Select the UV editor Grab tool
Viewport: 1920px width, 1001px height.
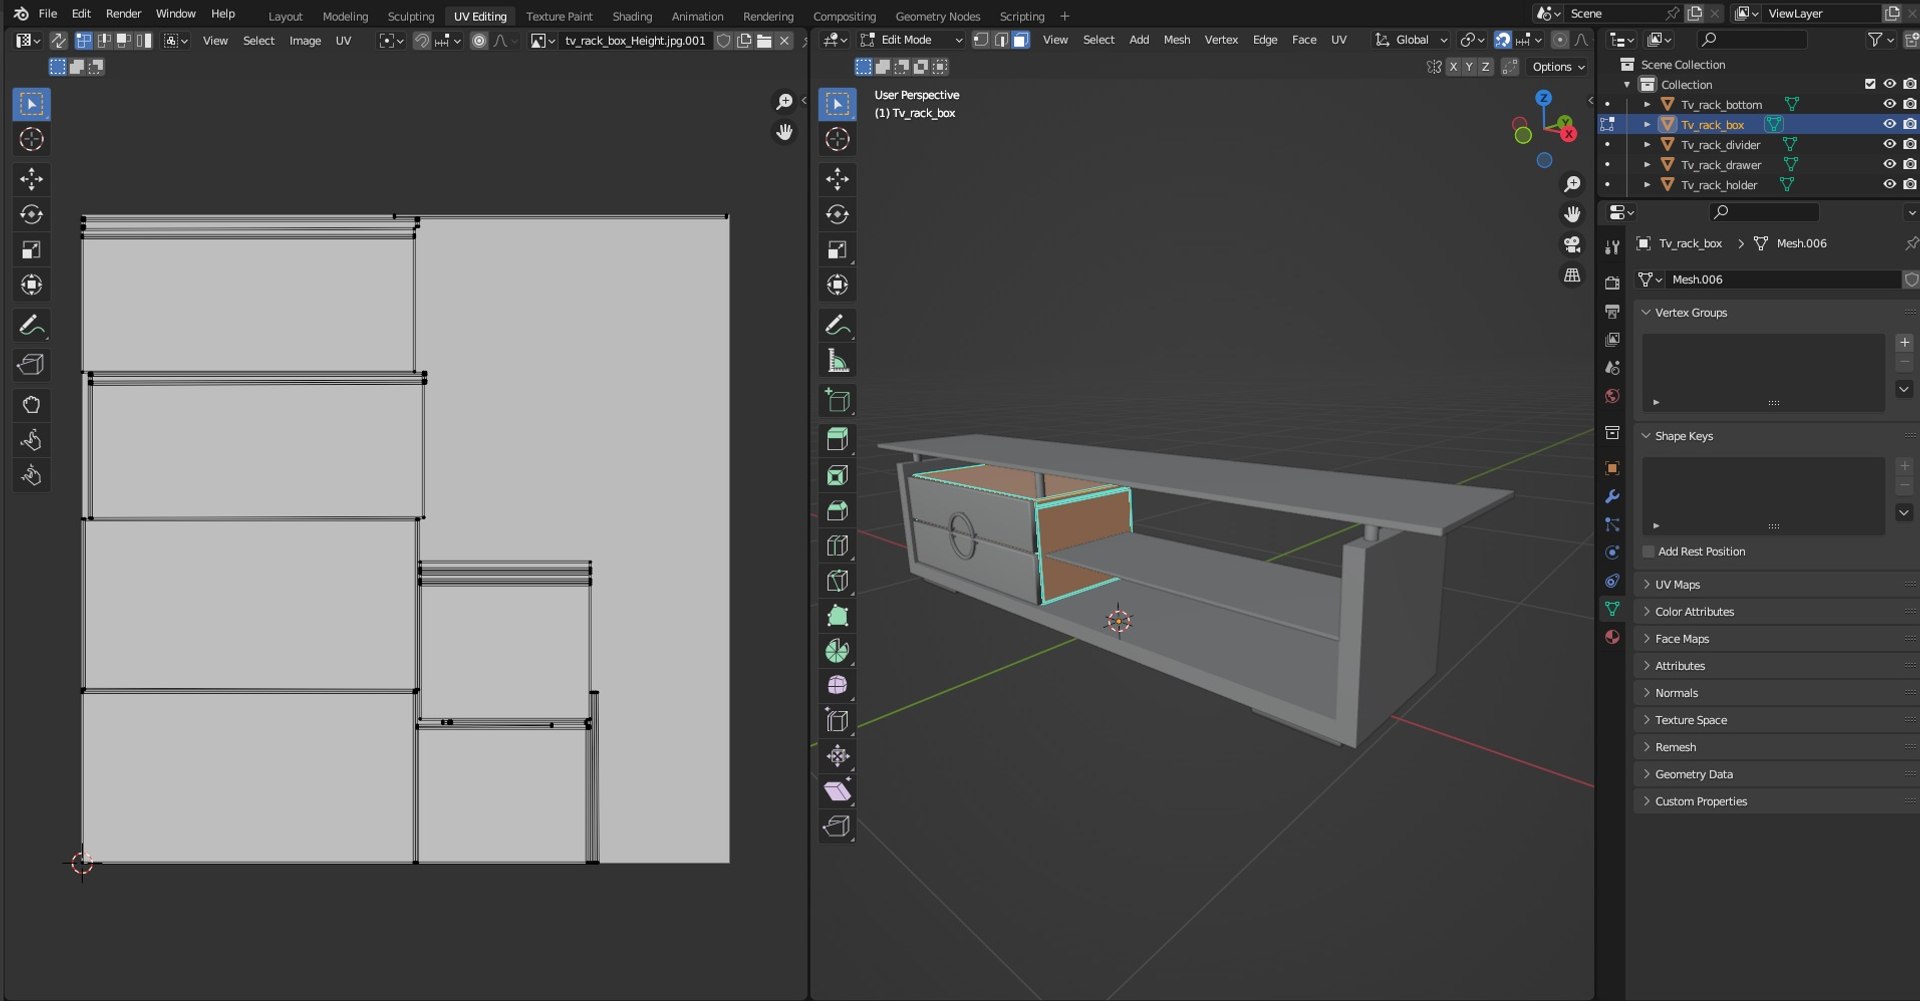[x=31, y=405]
